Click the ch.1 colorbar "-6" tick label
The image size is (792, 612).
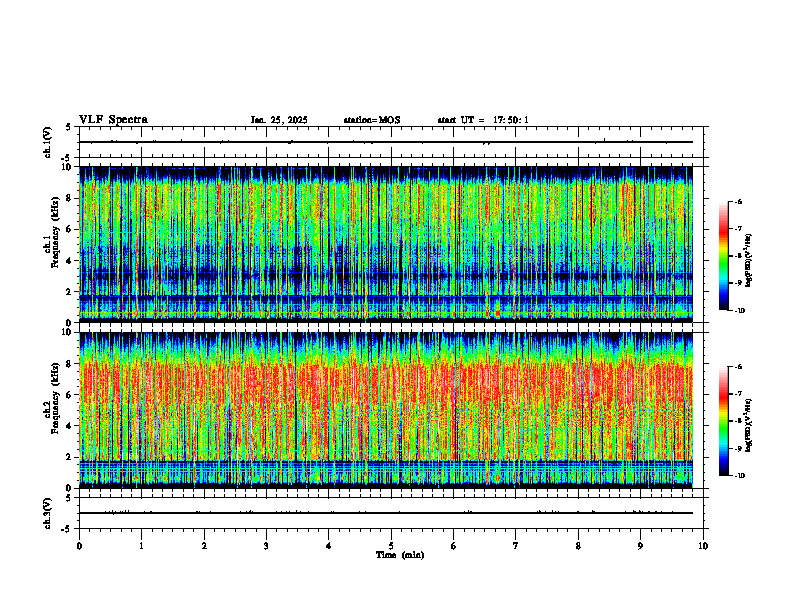[739, 201]
